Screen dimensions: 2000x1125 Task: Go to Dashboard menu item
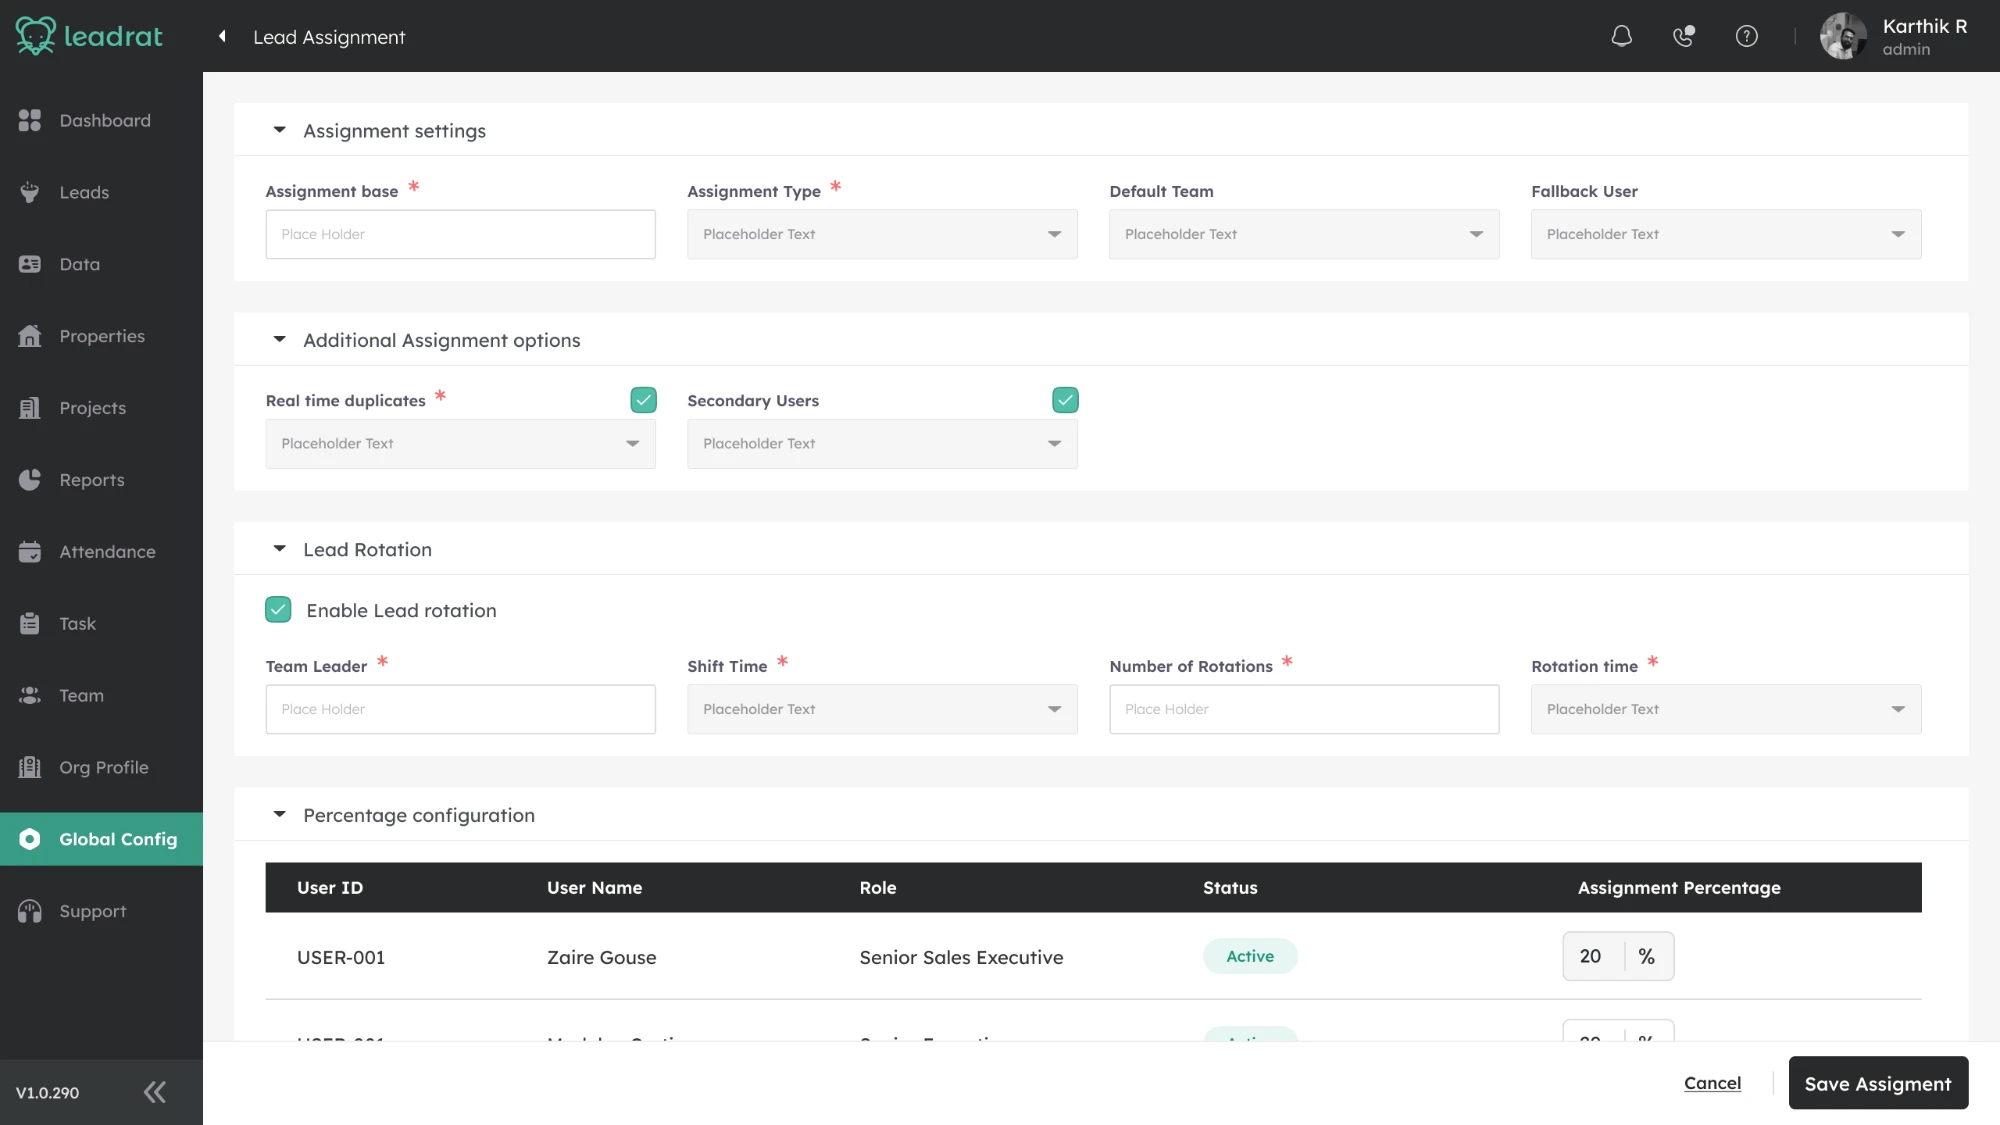[101, 120]
